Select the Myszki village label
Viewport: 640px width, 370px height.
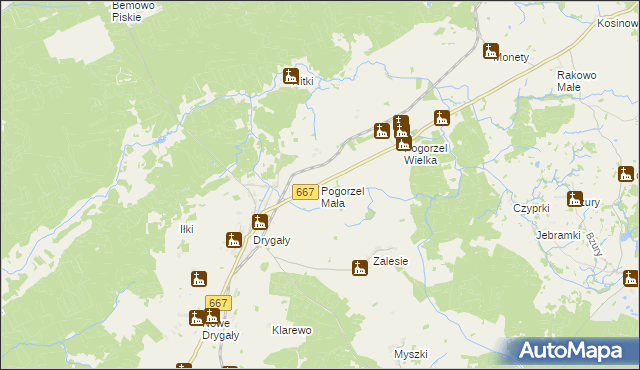[x=411, y=354]
